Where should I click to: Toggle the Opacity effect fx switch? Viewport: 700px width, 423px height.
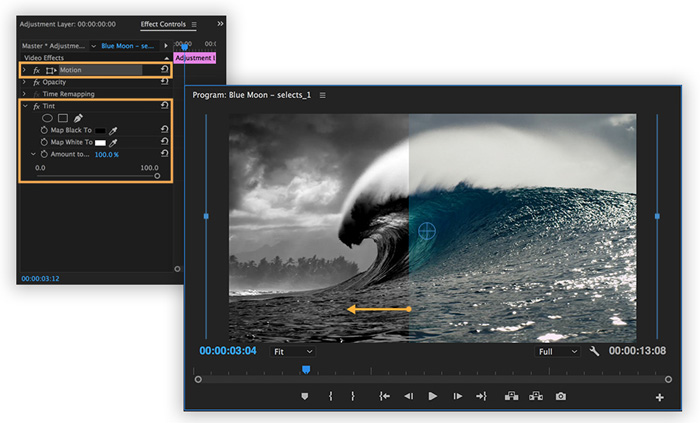[x=37, y=83]
